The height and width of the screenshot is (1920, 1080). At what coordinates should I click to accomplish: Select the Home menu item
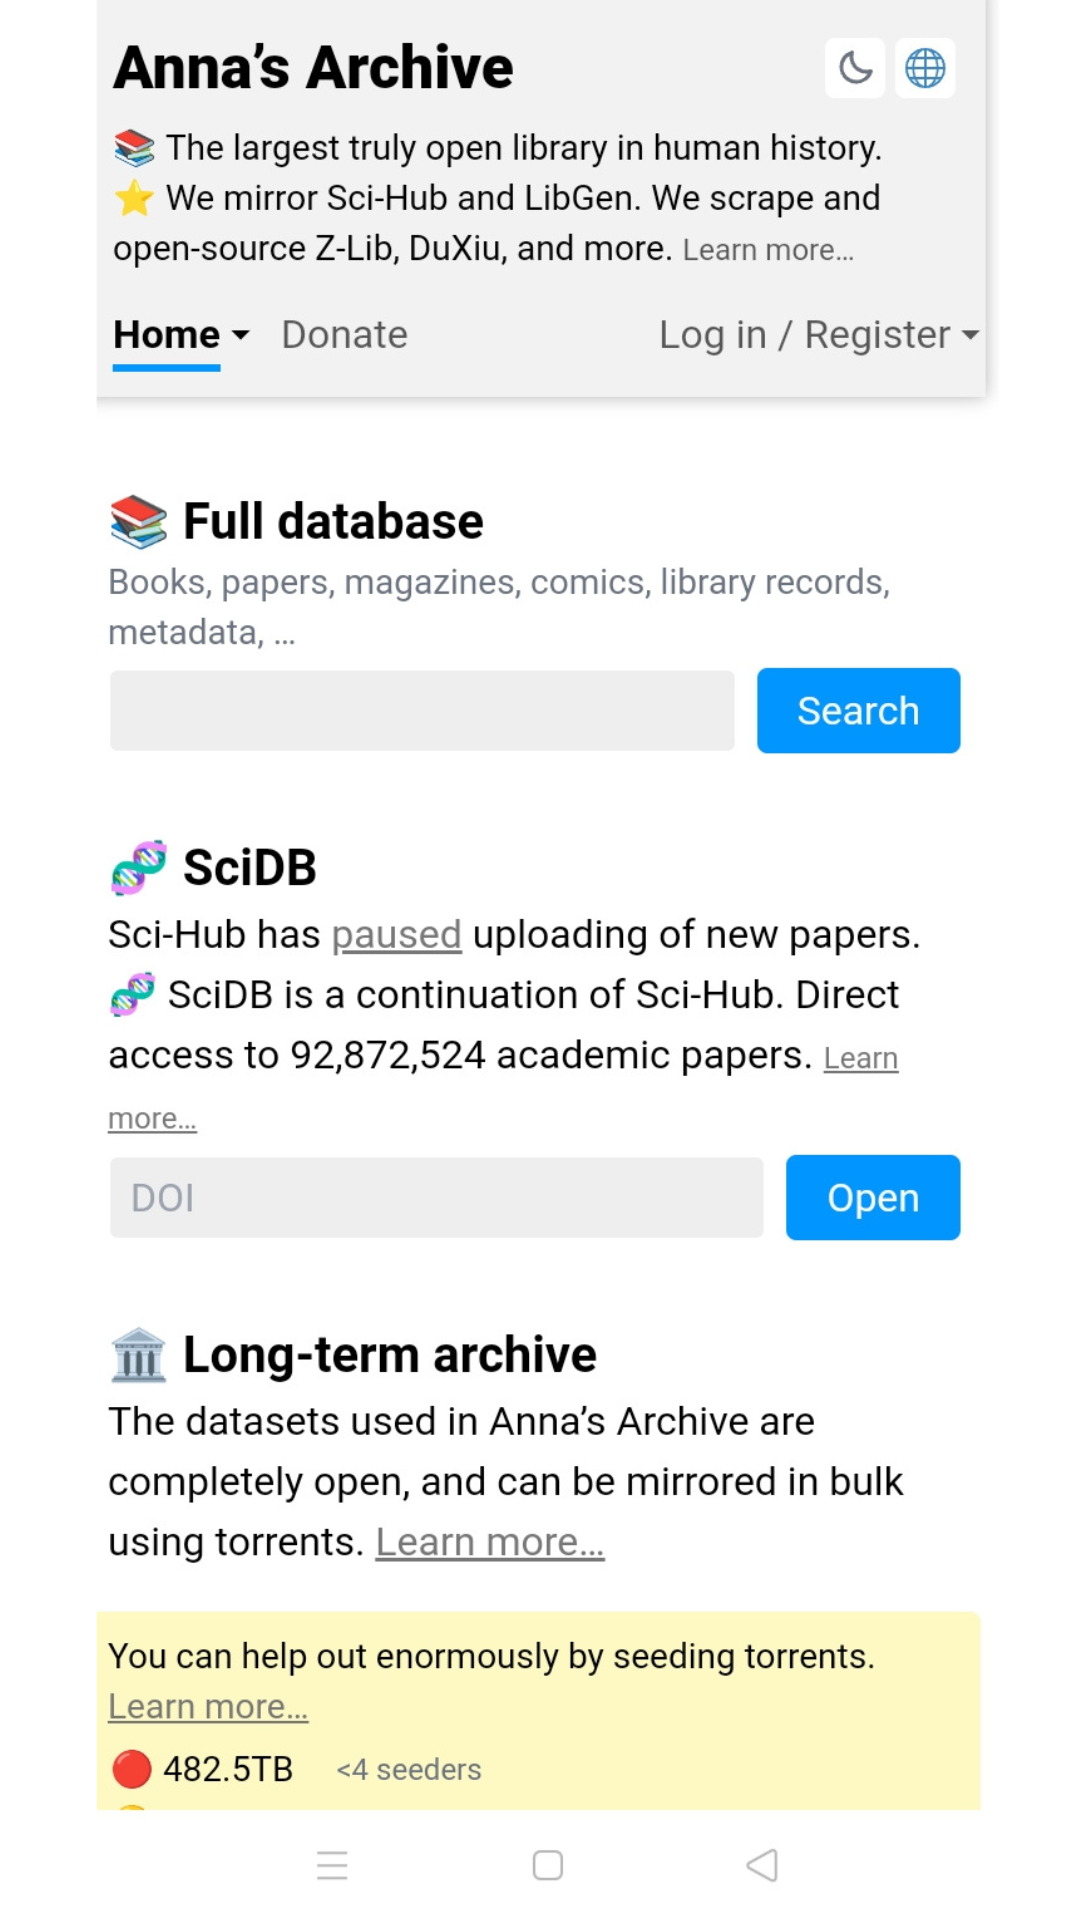pos(165,335)
